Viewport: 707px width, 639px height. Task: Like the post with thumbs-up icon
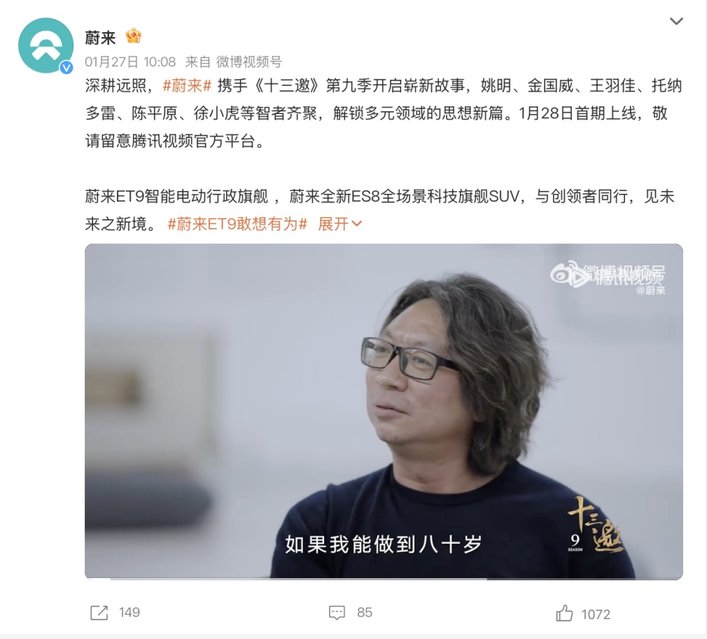[x=564, y=613]
